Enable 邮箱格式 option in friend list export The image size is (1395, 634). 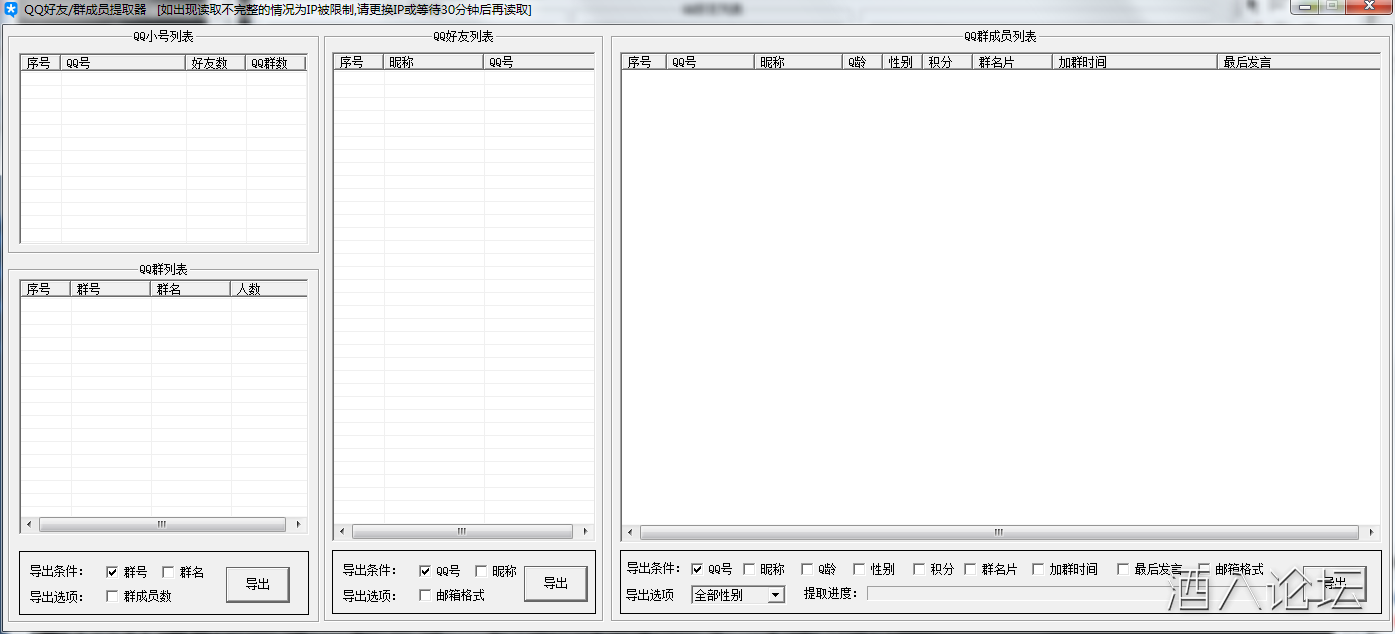(x=425, y=595)
